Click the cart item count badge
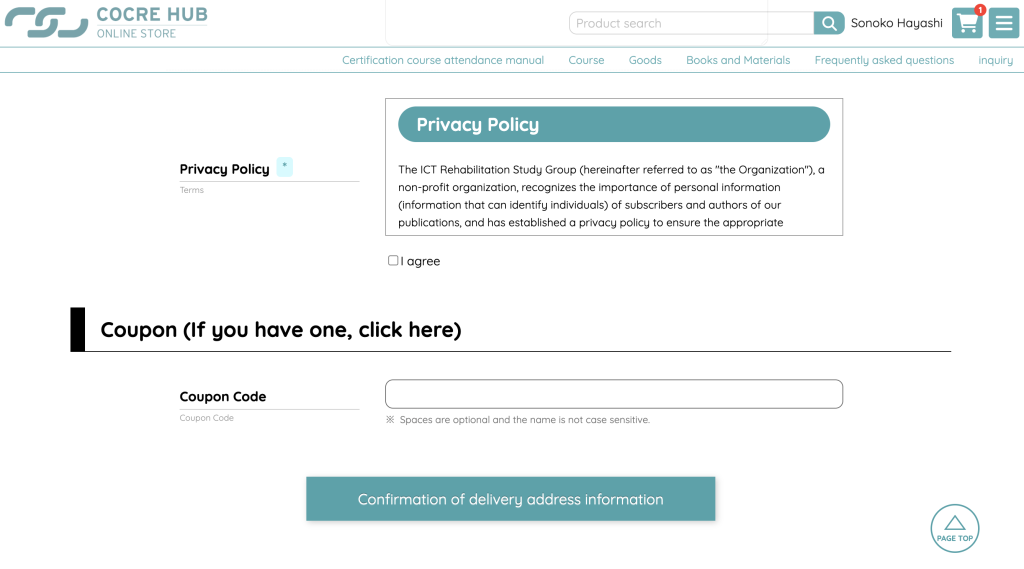Viewport: 1024px width, 569px height. coord(980,10)
